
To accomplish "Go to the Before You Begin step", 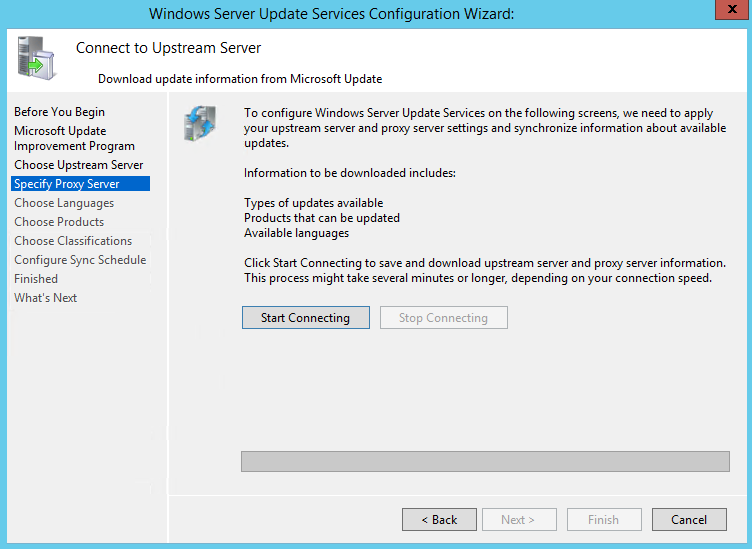I will tap(59, 112).
